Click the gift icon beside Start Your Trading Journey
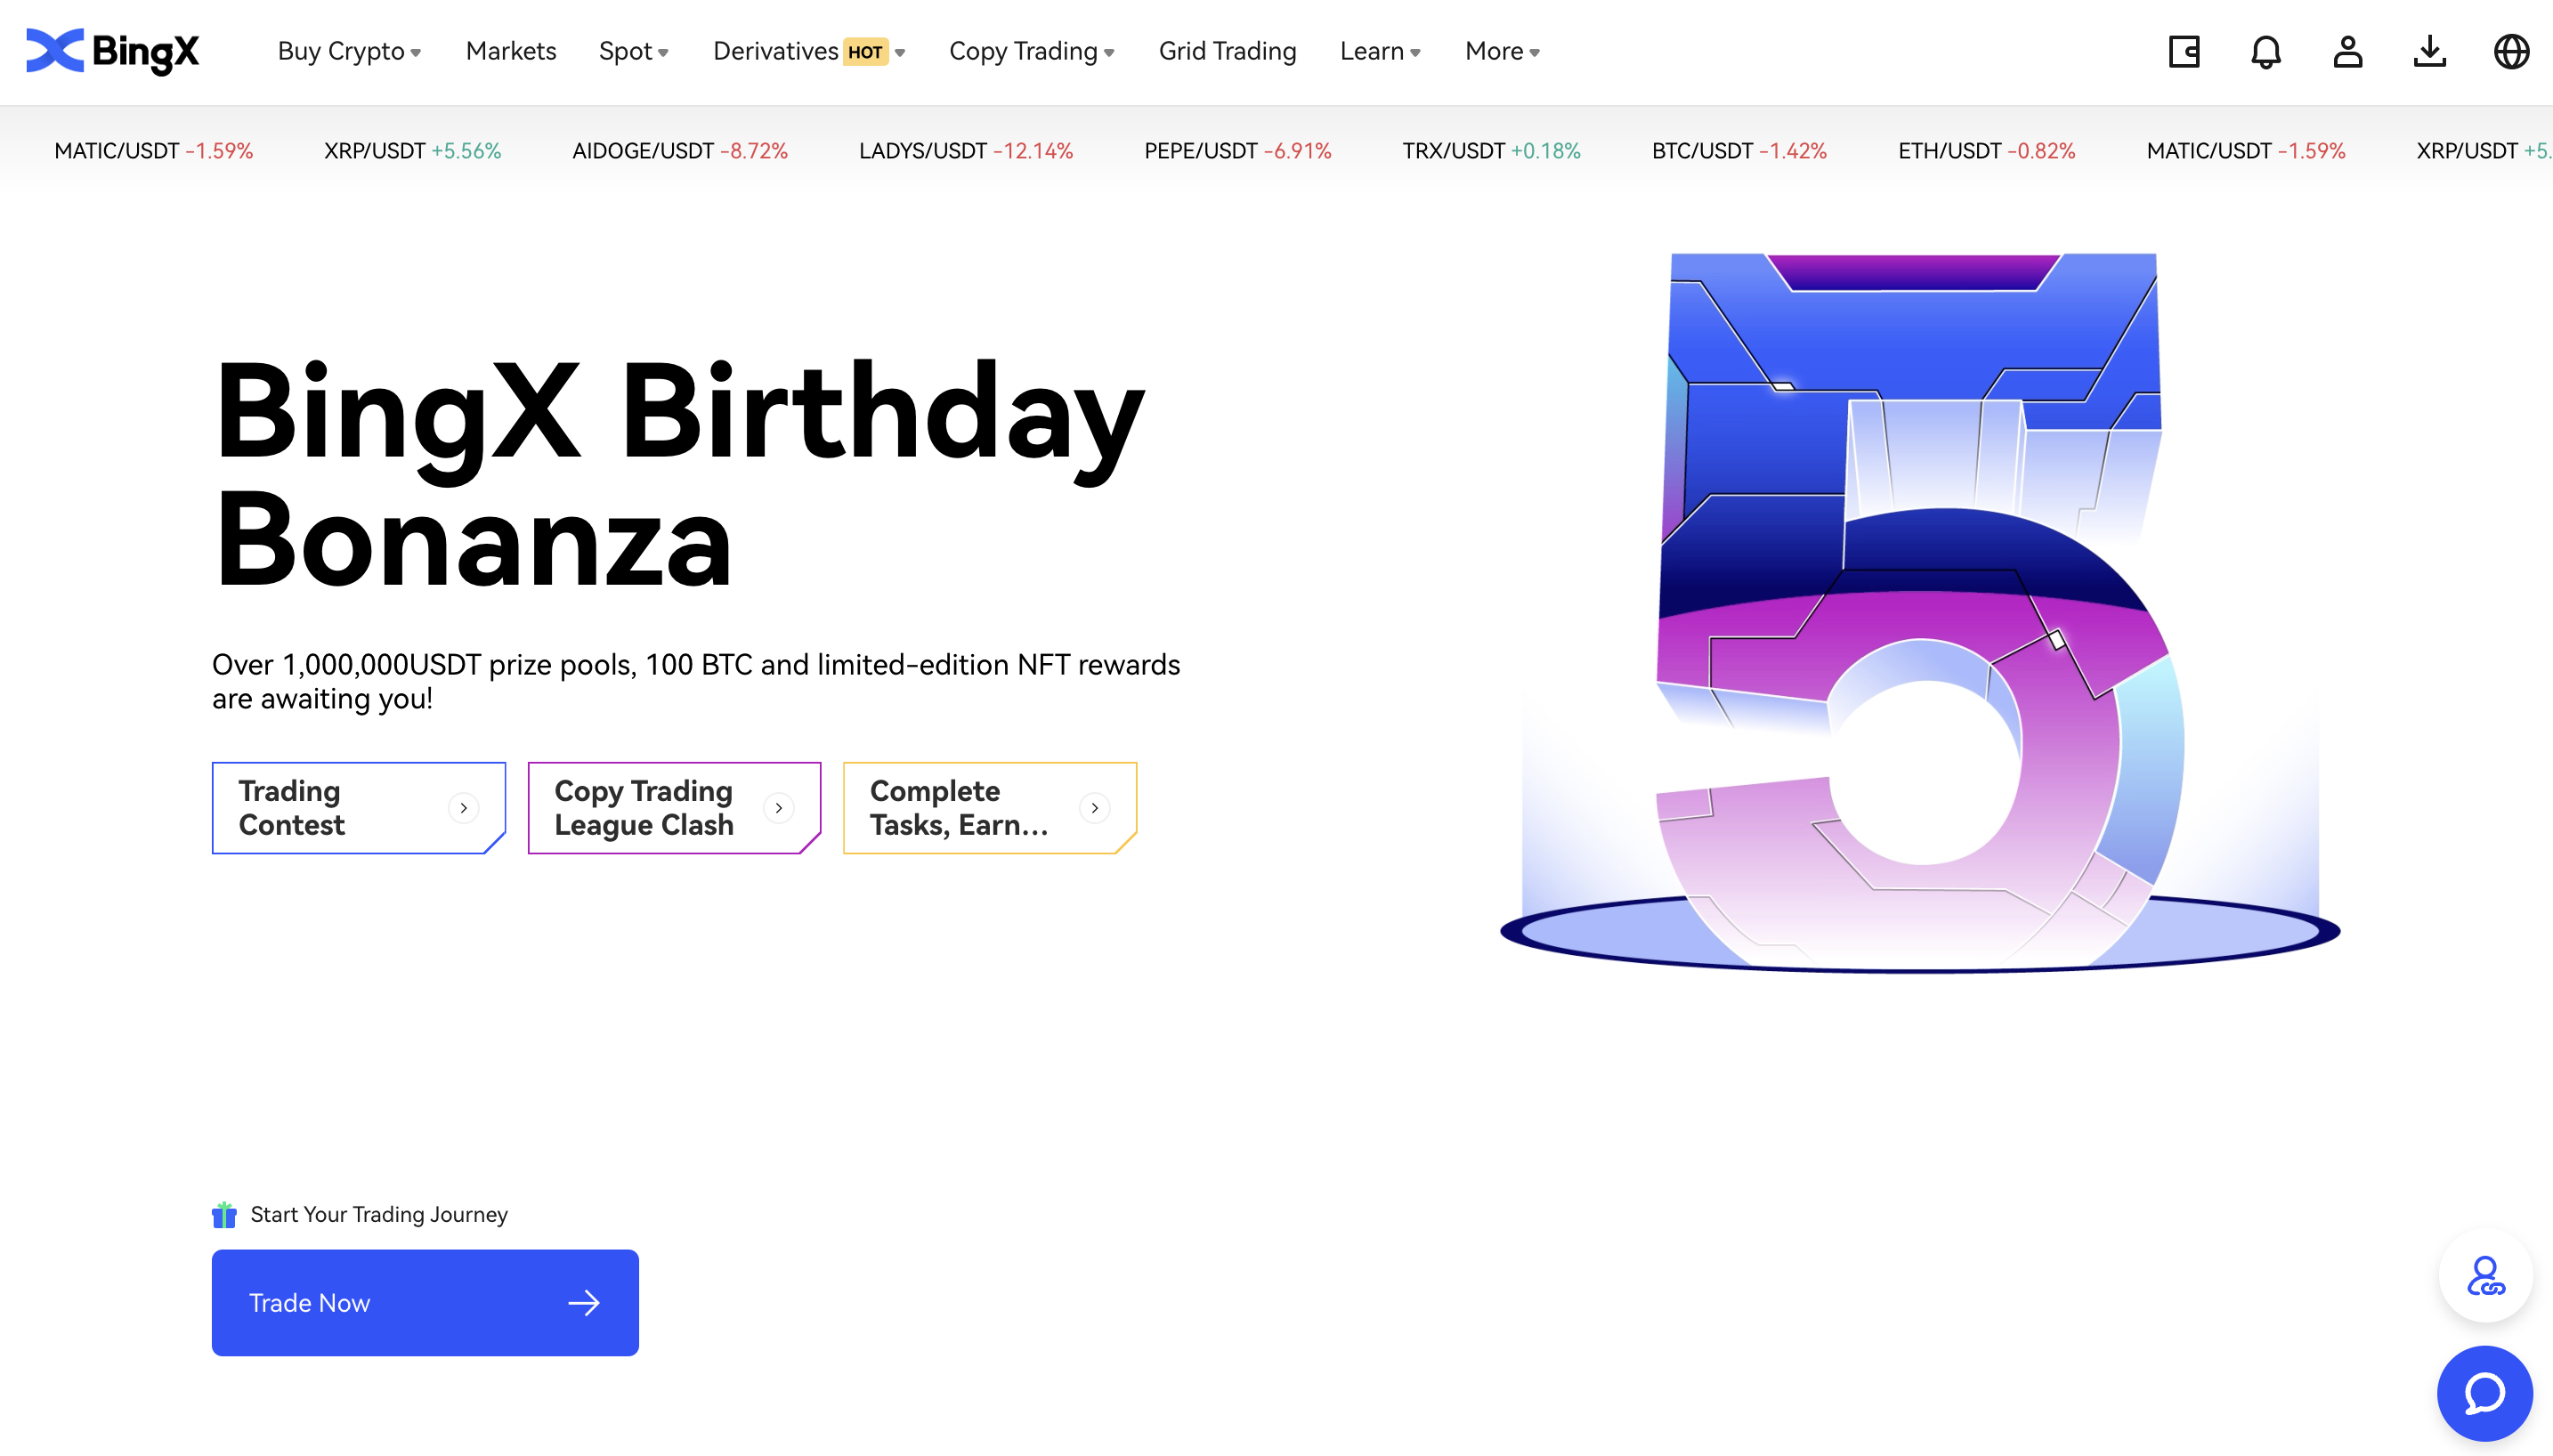 (x=224, y=1214)
